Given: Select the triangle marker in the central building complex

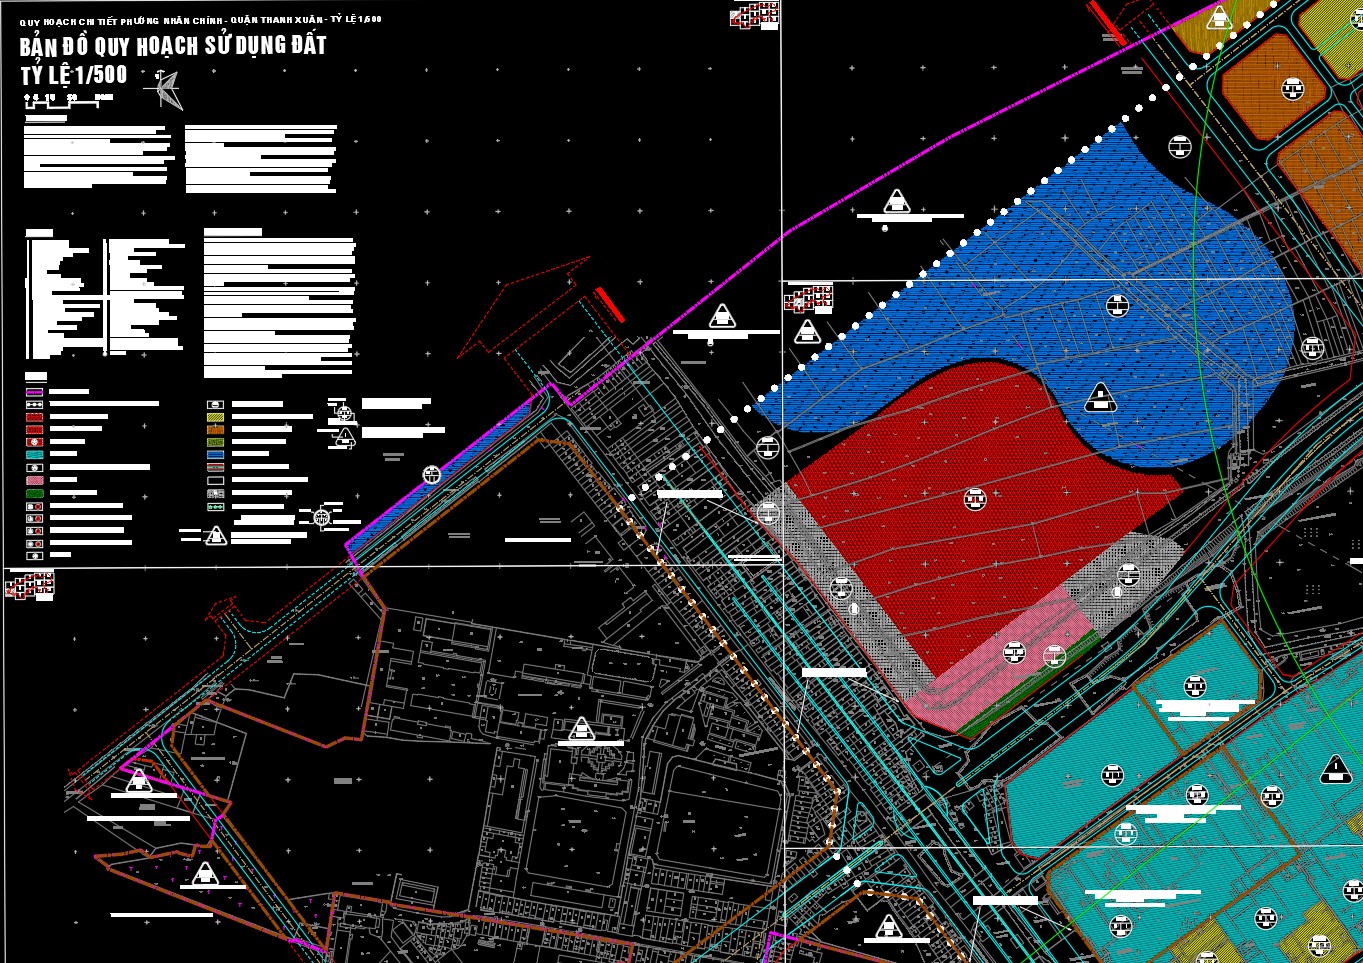Looking at the screenshot, I should point(581,729).
